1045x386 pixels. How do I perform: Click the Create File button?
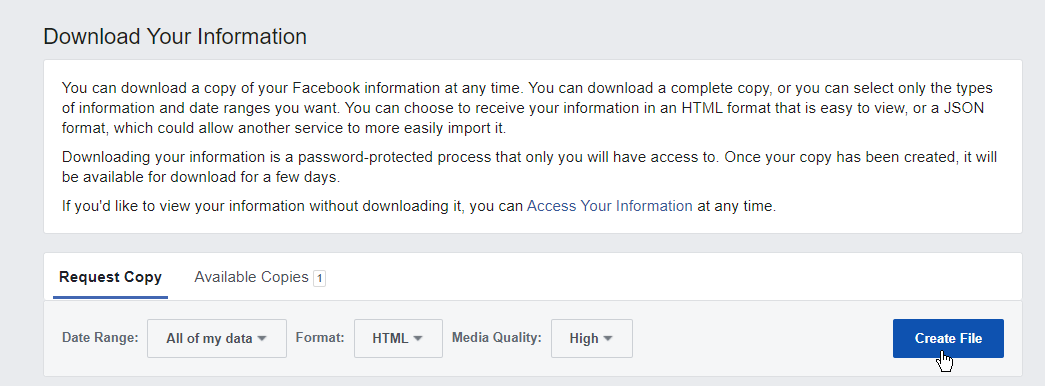948,339
